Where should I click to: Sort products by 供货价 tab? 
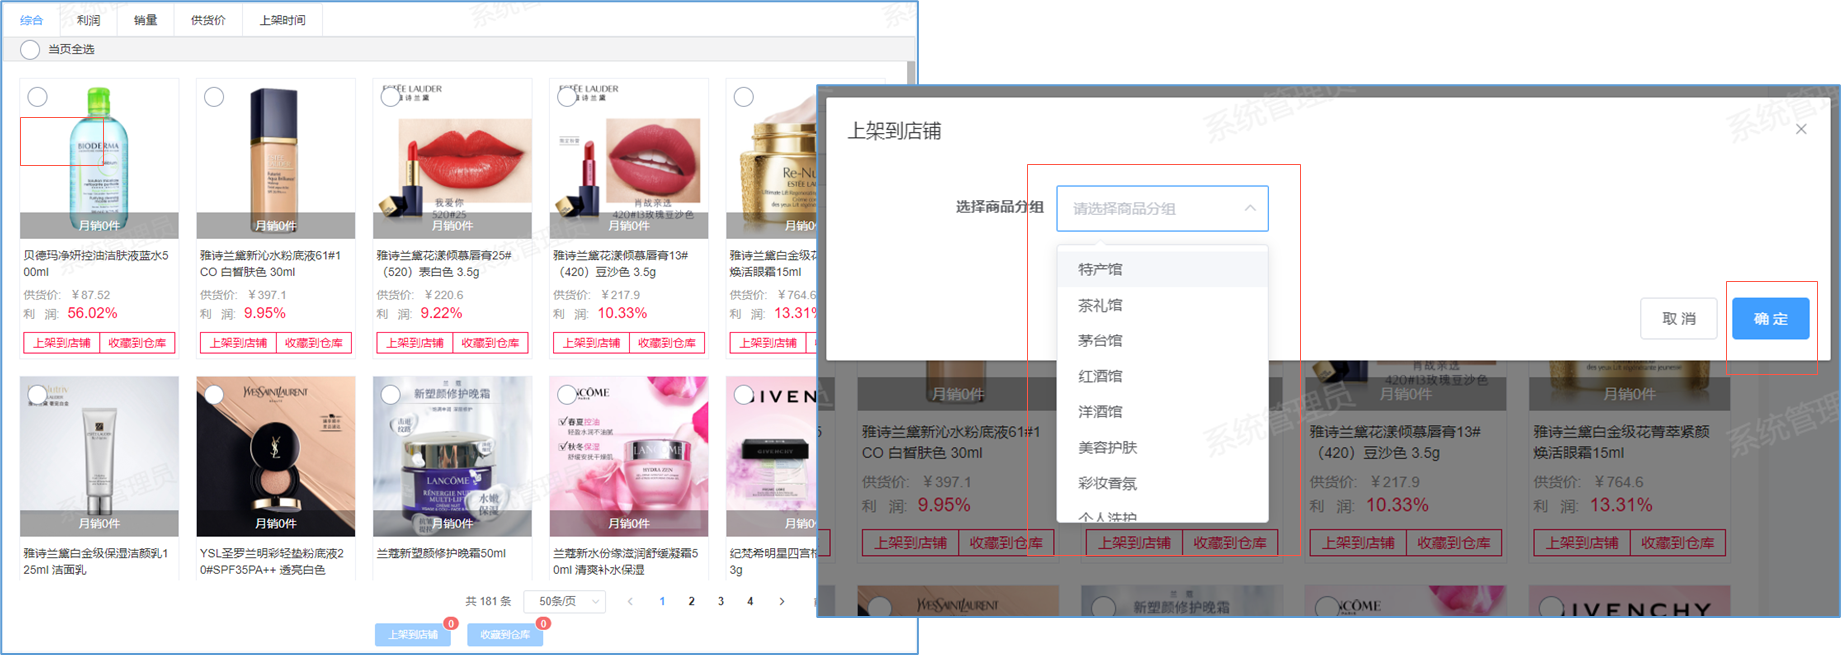(208, 20)
